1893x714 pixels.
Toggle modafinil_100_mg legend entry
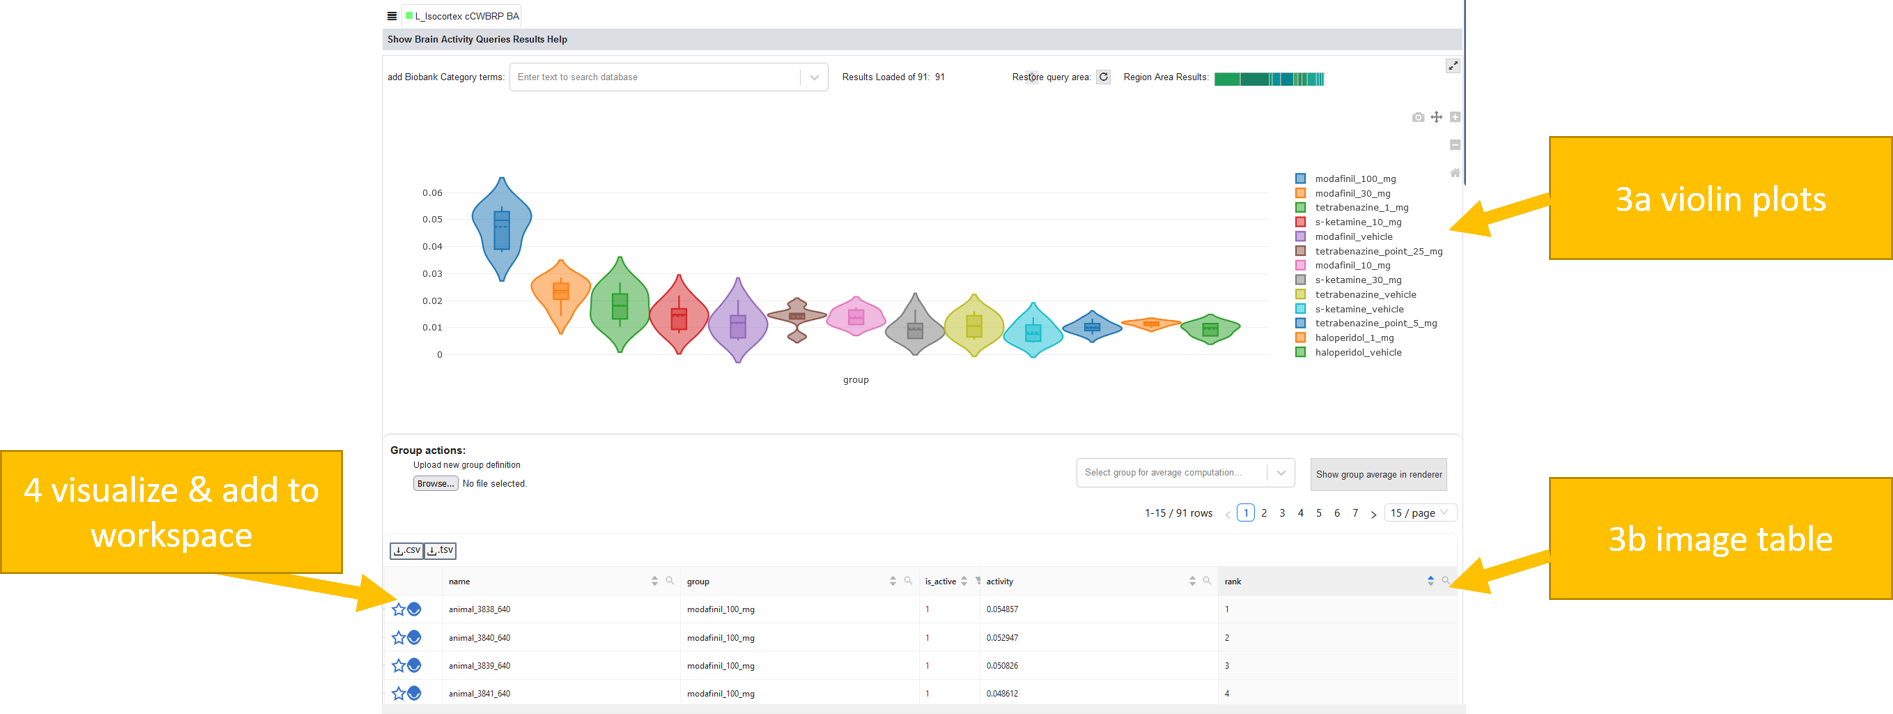(1354, 179)
